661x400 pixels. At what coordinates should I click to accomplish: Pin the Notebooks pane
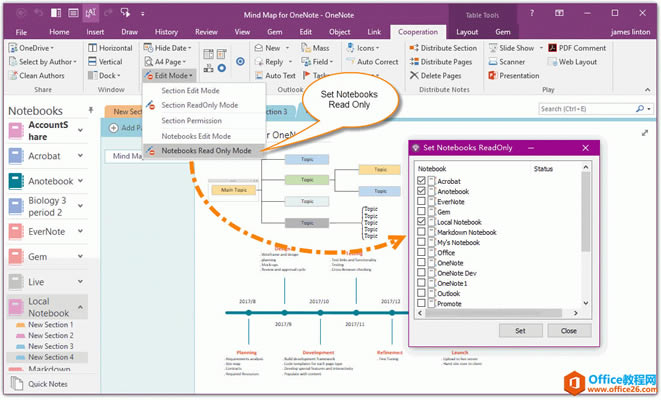(91, 110)
